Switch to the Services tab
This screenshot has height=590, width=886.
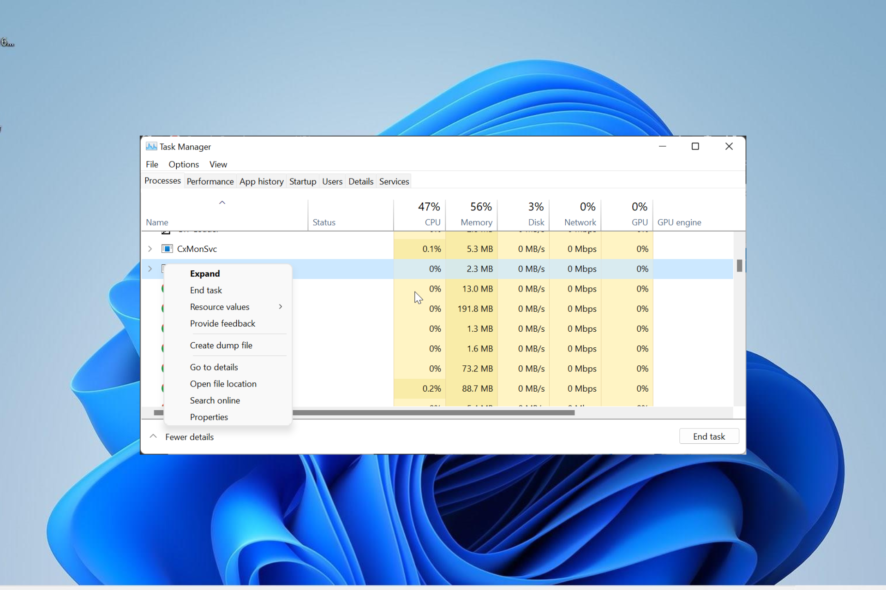point(394,181)
